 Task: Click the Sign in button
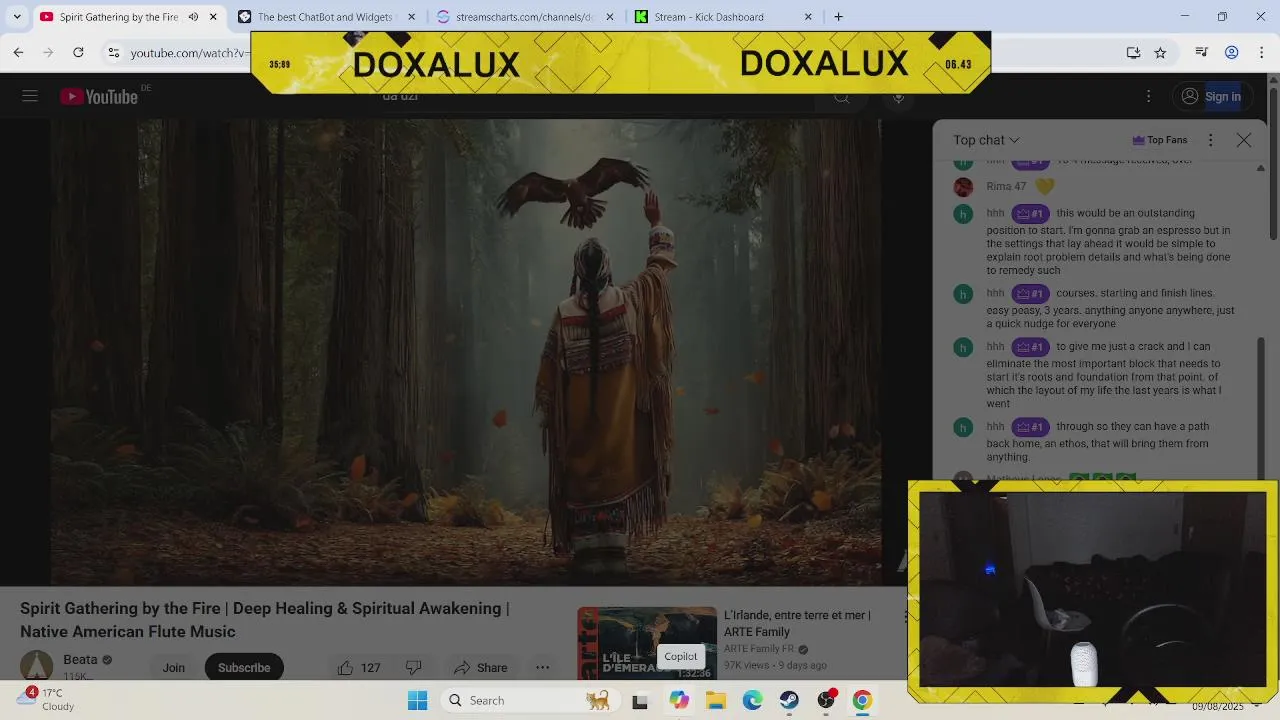(x=1211, y=96)
